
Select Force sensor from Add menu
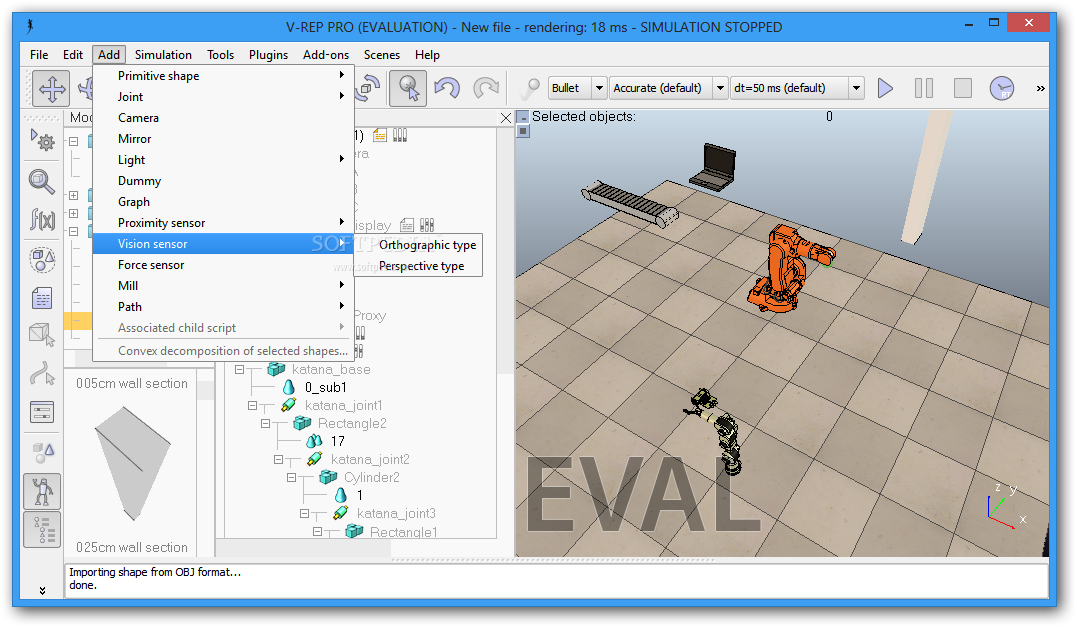pyautogui.click(x=223, y=264)
